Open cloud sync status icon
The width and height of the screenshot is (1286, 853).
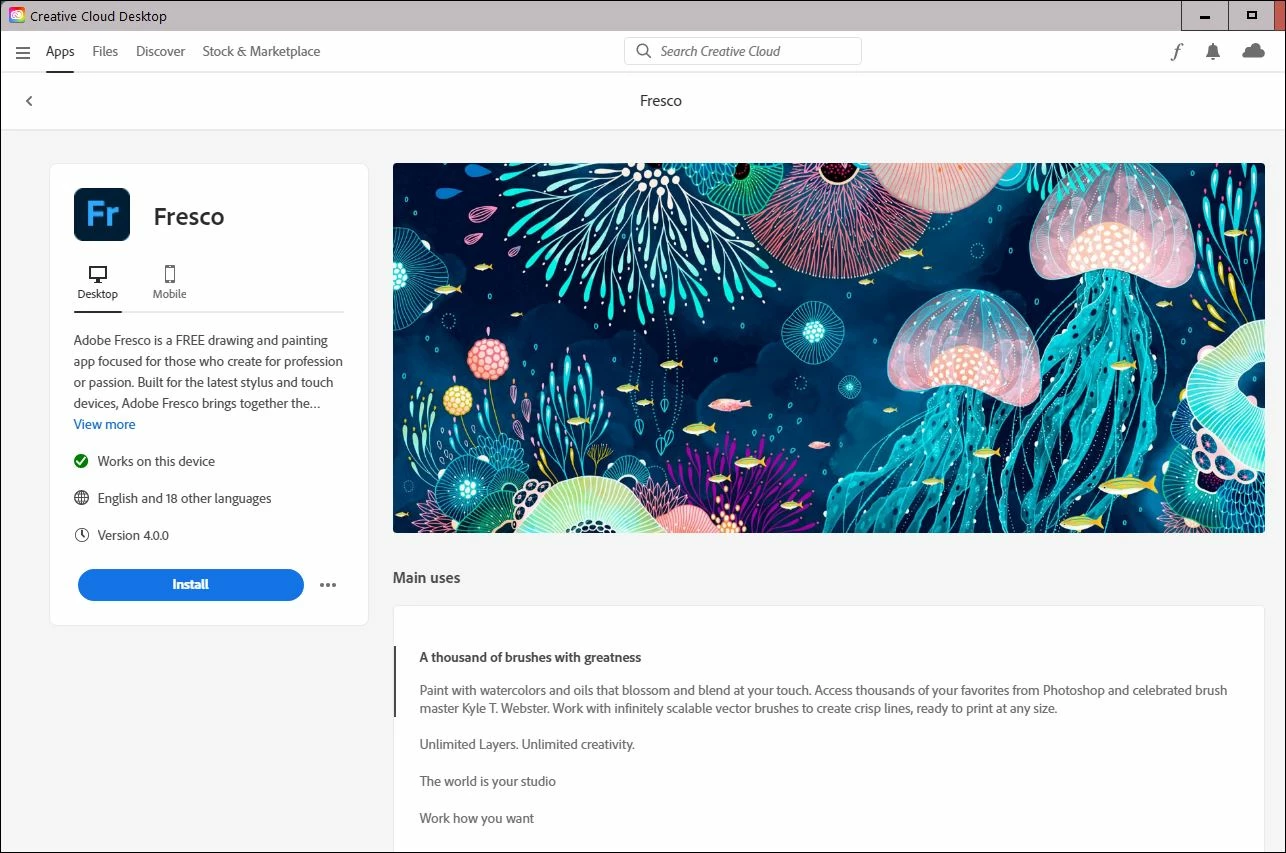(x=1253, y=51)
